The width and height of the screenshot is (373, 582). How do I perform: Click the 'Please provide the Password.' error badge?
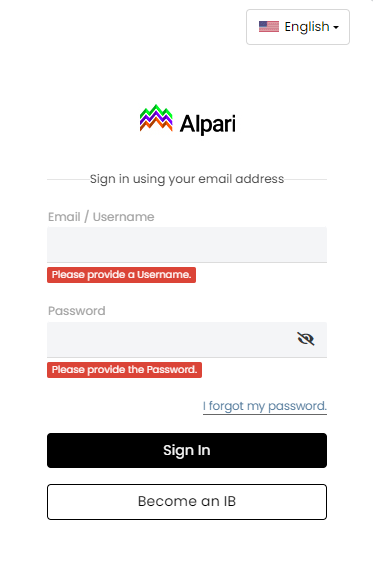coord(124,370)
